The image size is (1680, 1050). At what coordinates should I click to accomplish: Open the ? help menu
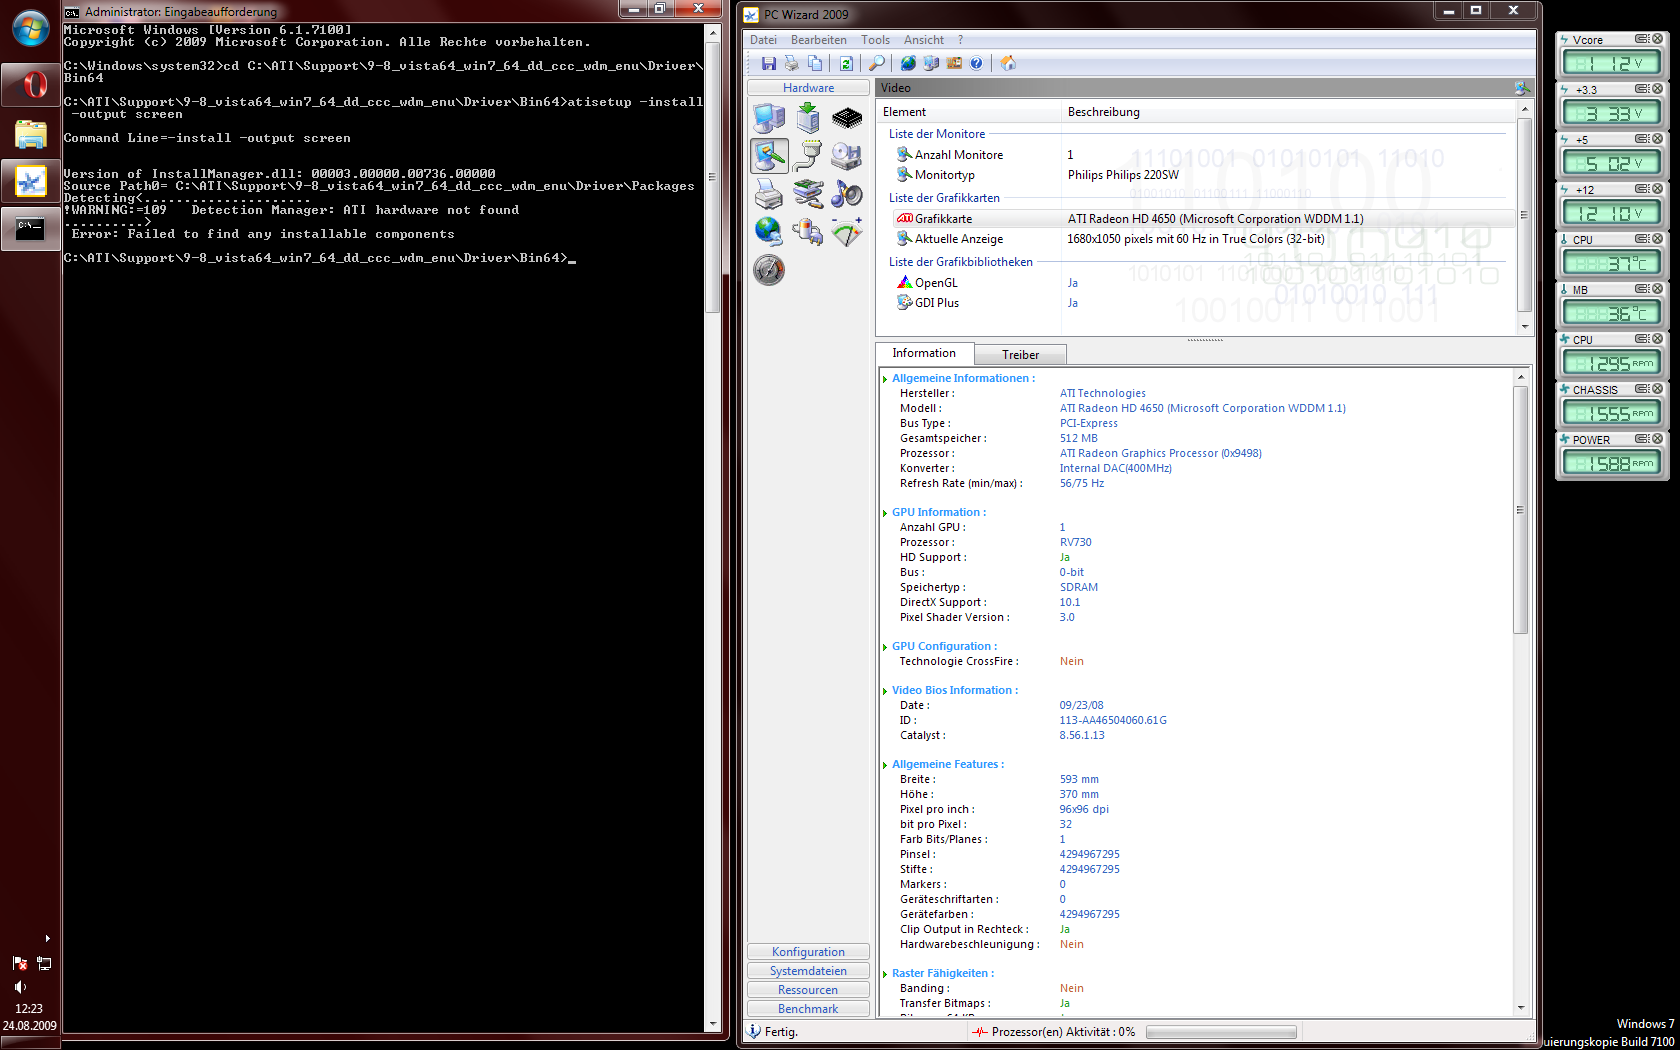click(x=960, y=40)
